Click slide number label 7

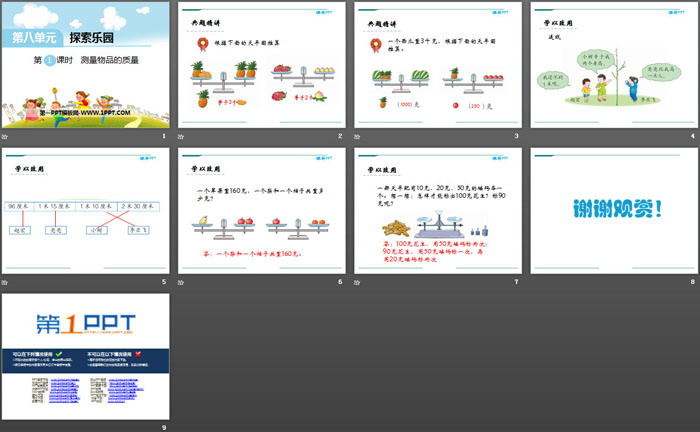517,282
